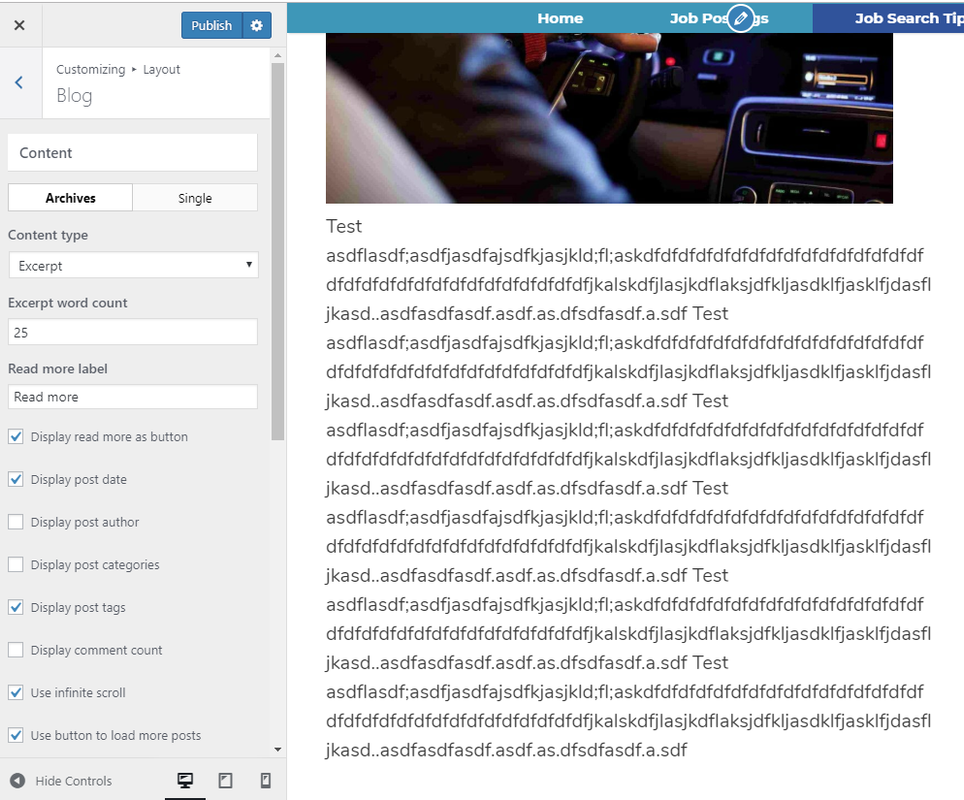The height and width of the screenshot is (800, 964).
Task: Click the 'Excerpt word count' label
Action: click(x=68, y=303)
